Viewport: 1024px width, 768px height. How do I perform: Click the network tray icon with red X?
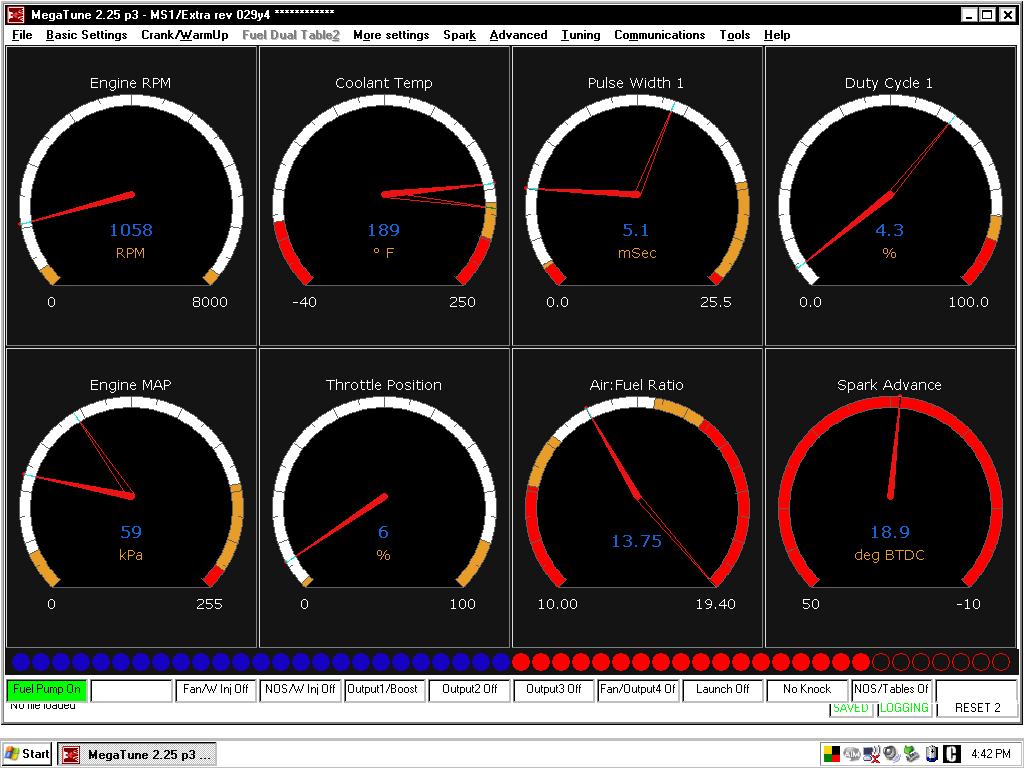tap(870, 754)
